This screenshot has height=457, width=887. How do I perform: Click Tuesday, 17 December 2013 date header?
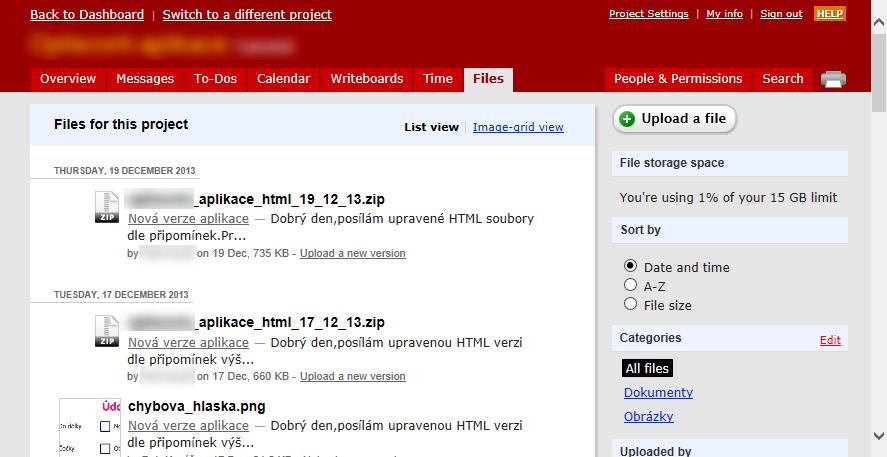tap(121, 295)
